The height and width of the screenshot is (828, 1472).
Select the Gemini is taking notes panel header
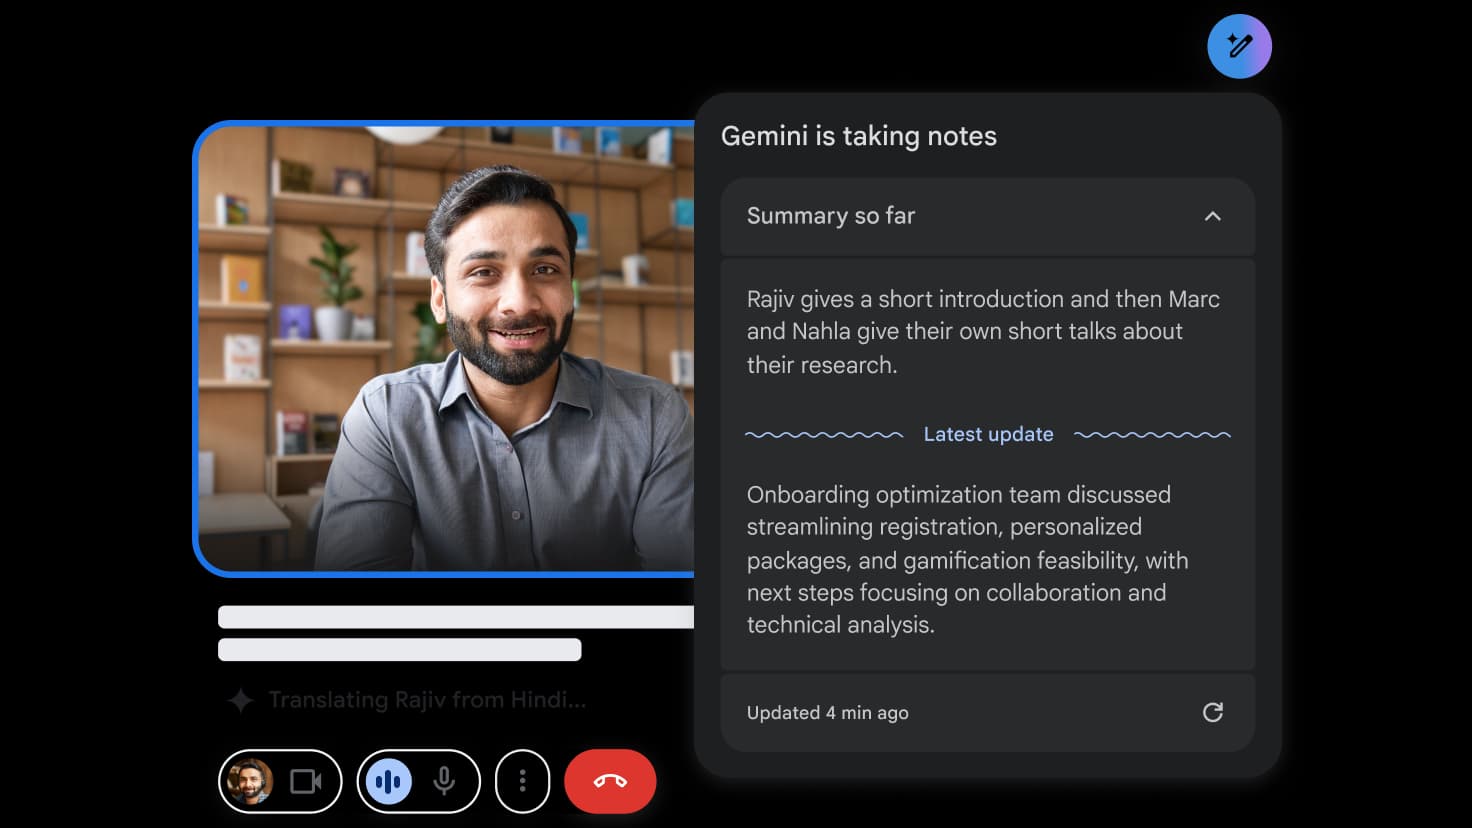(858, 136)
